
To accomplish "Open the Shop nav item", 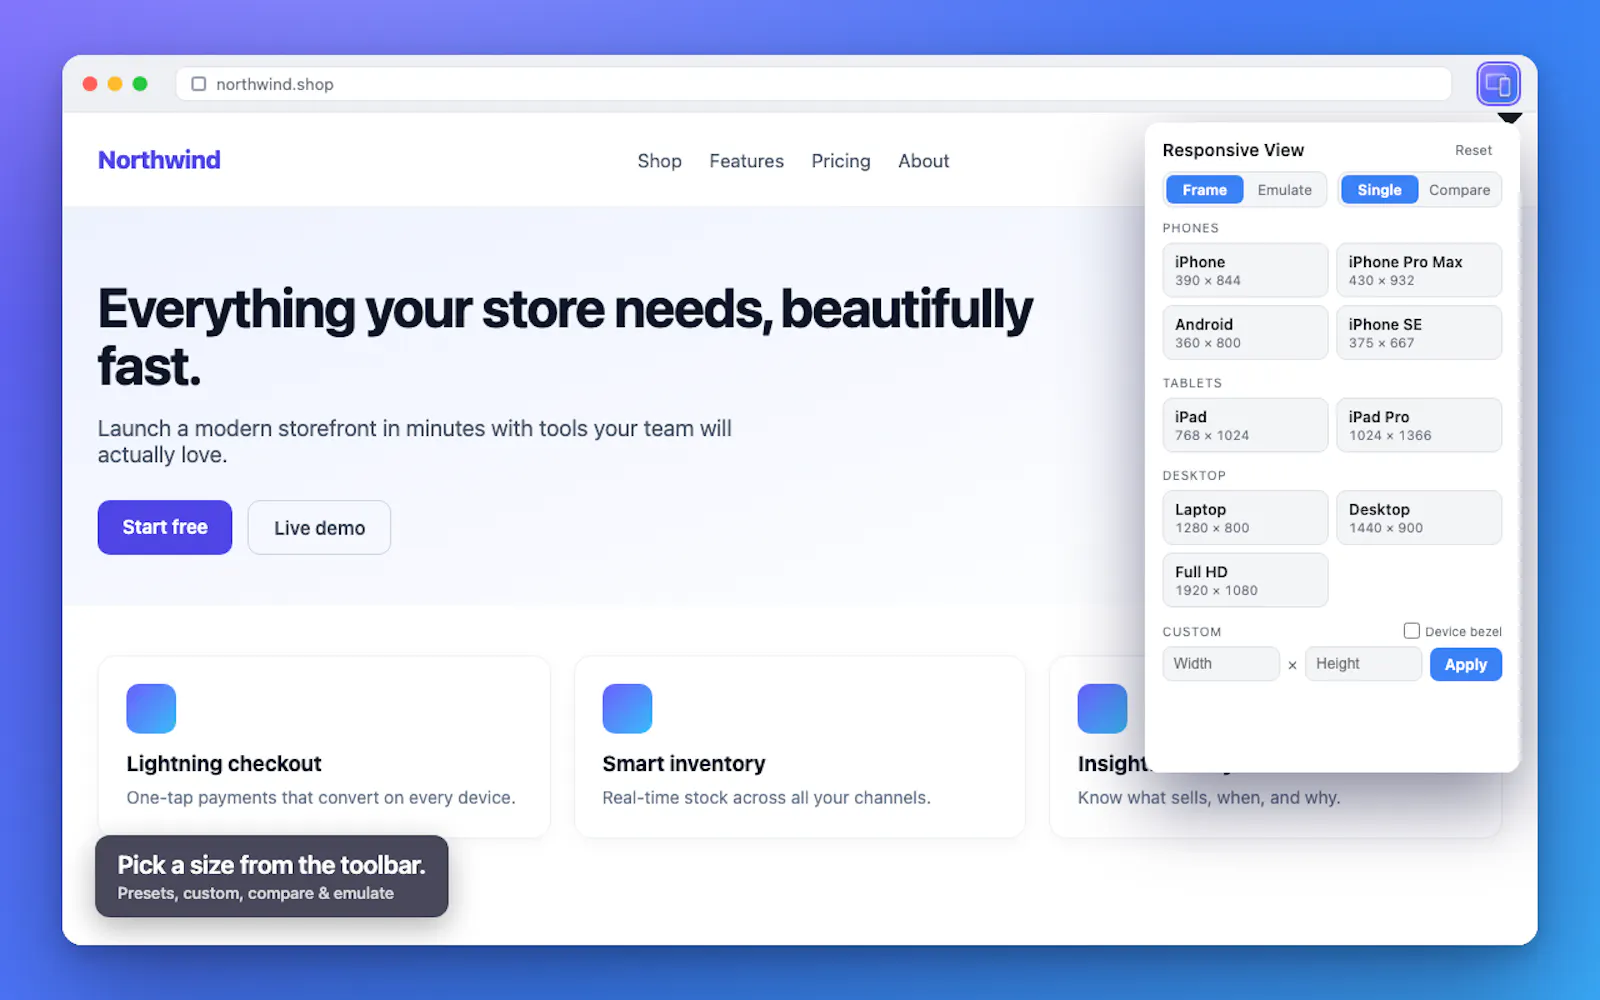I will (x=659, y=161).
